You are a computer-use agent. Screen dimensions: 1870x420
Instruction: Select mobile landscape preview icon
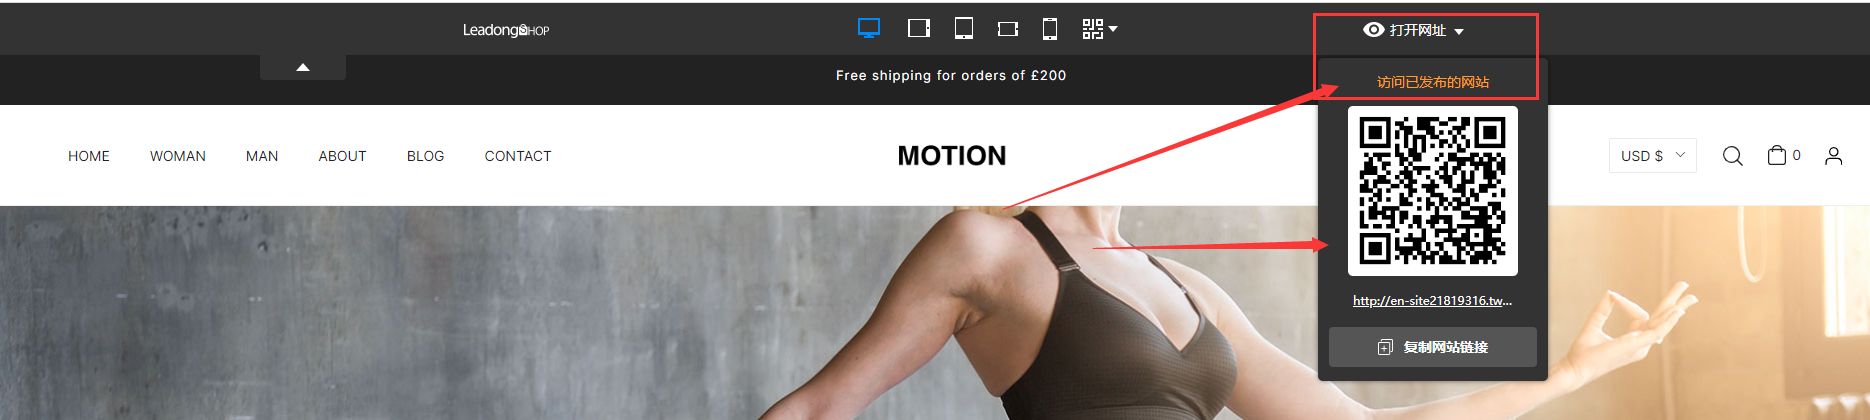(1008, 29)
